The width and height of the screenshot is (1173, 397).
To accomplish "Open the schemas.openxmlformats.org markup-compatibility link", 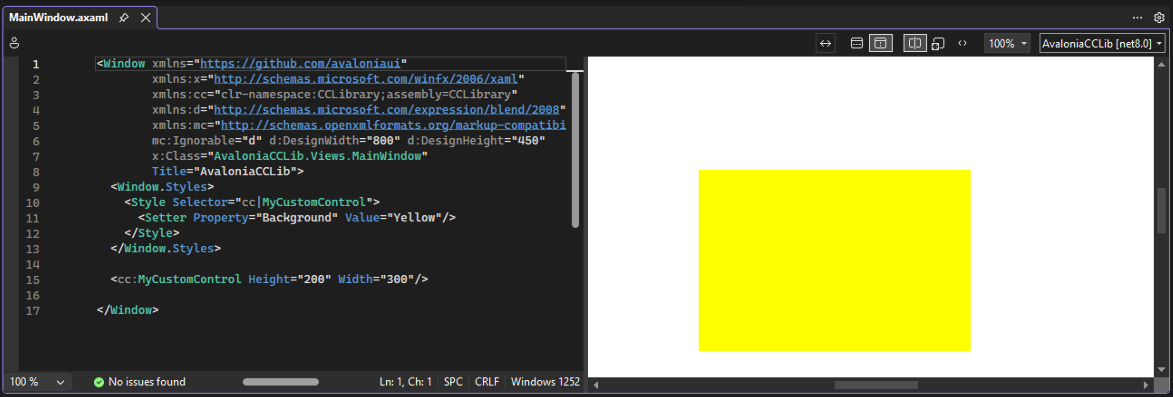I will (393, 126).
